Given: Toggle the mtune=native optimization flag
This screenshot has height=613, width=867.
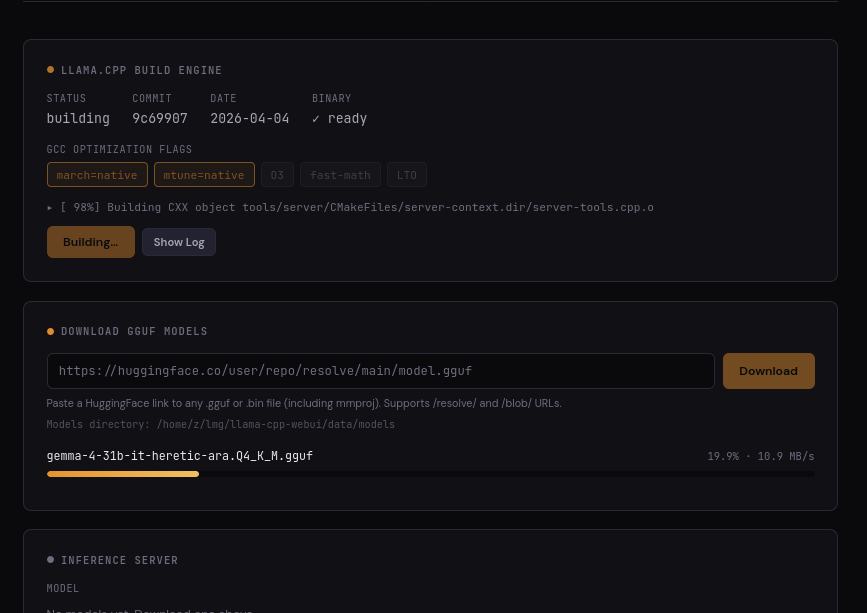Looking at the screenshot, I should 204,175.
